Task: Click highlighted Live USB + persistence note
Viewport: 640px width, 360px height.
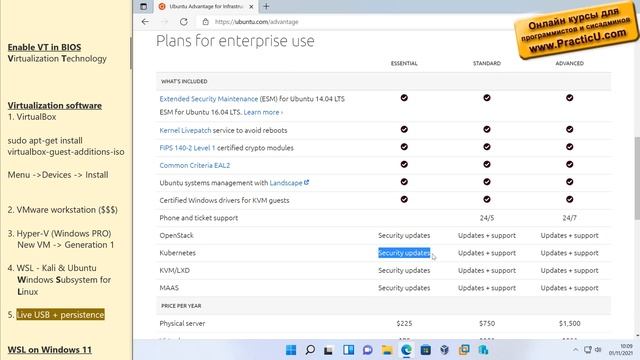Action: 60,315
